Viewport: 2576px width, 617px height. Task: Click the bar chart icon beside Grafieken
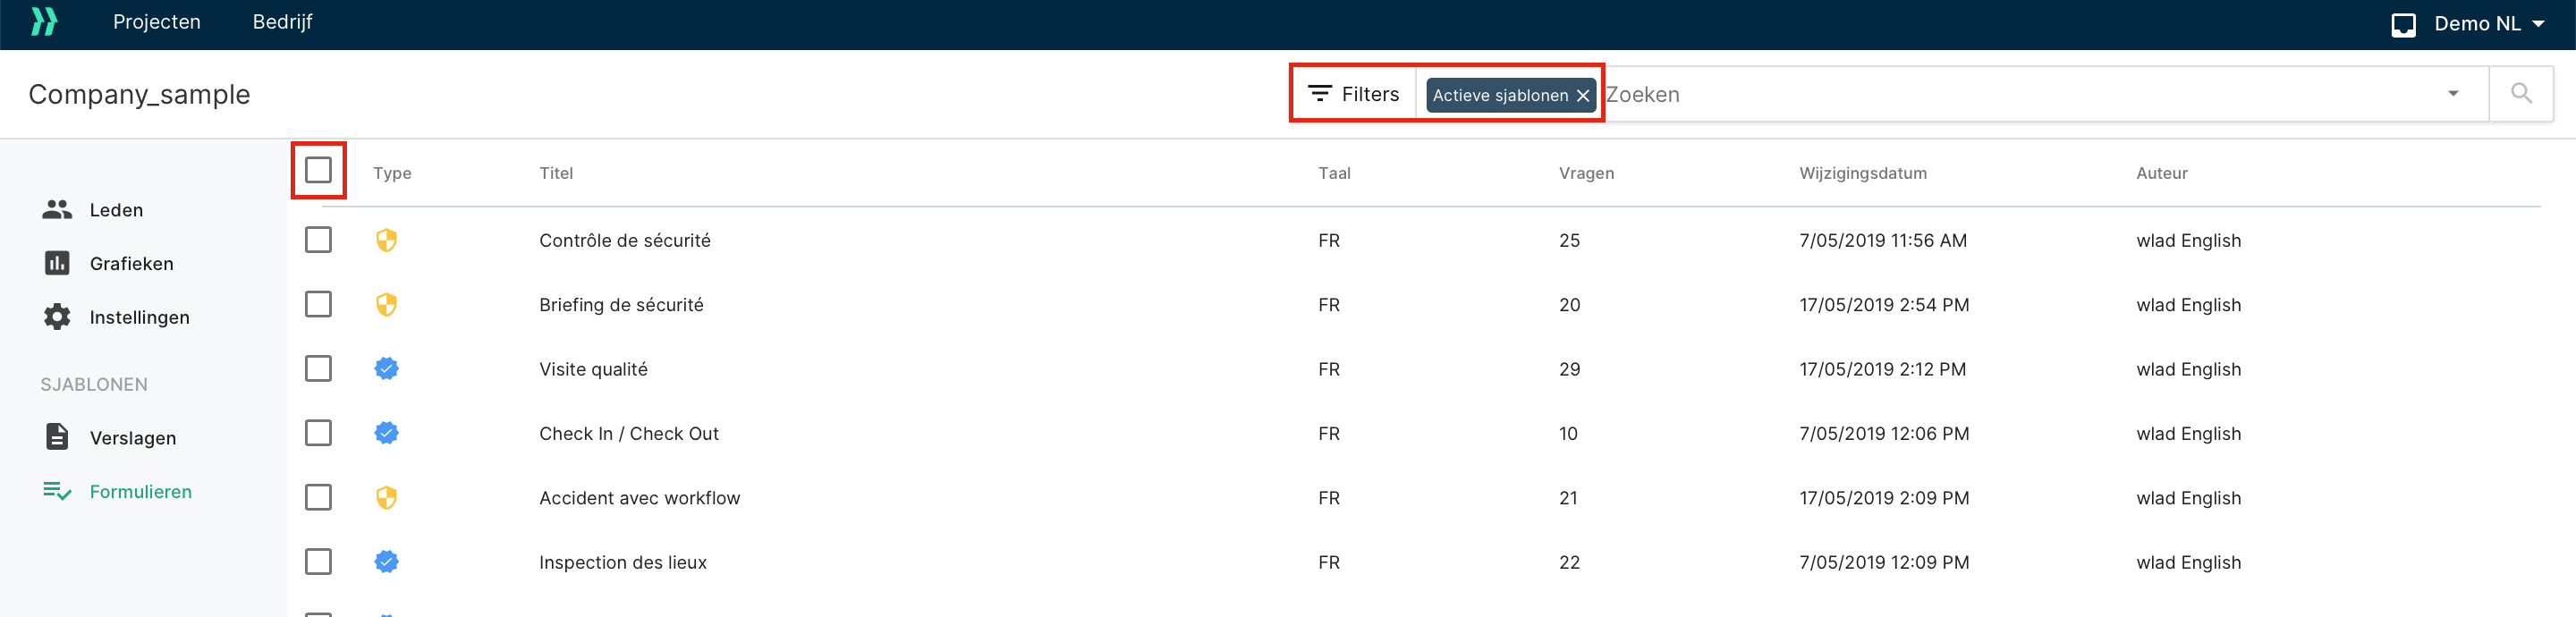tap(57, 263)
